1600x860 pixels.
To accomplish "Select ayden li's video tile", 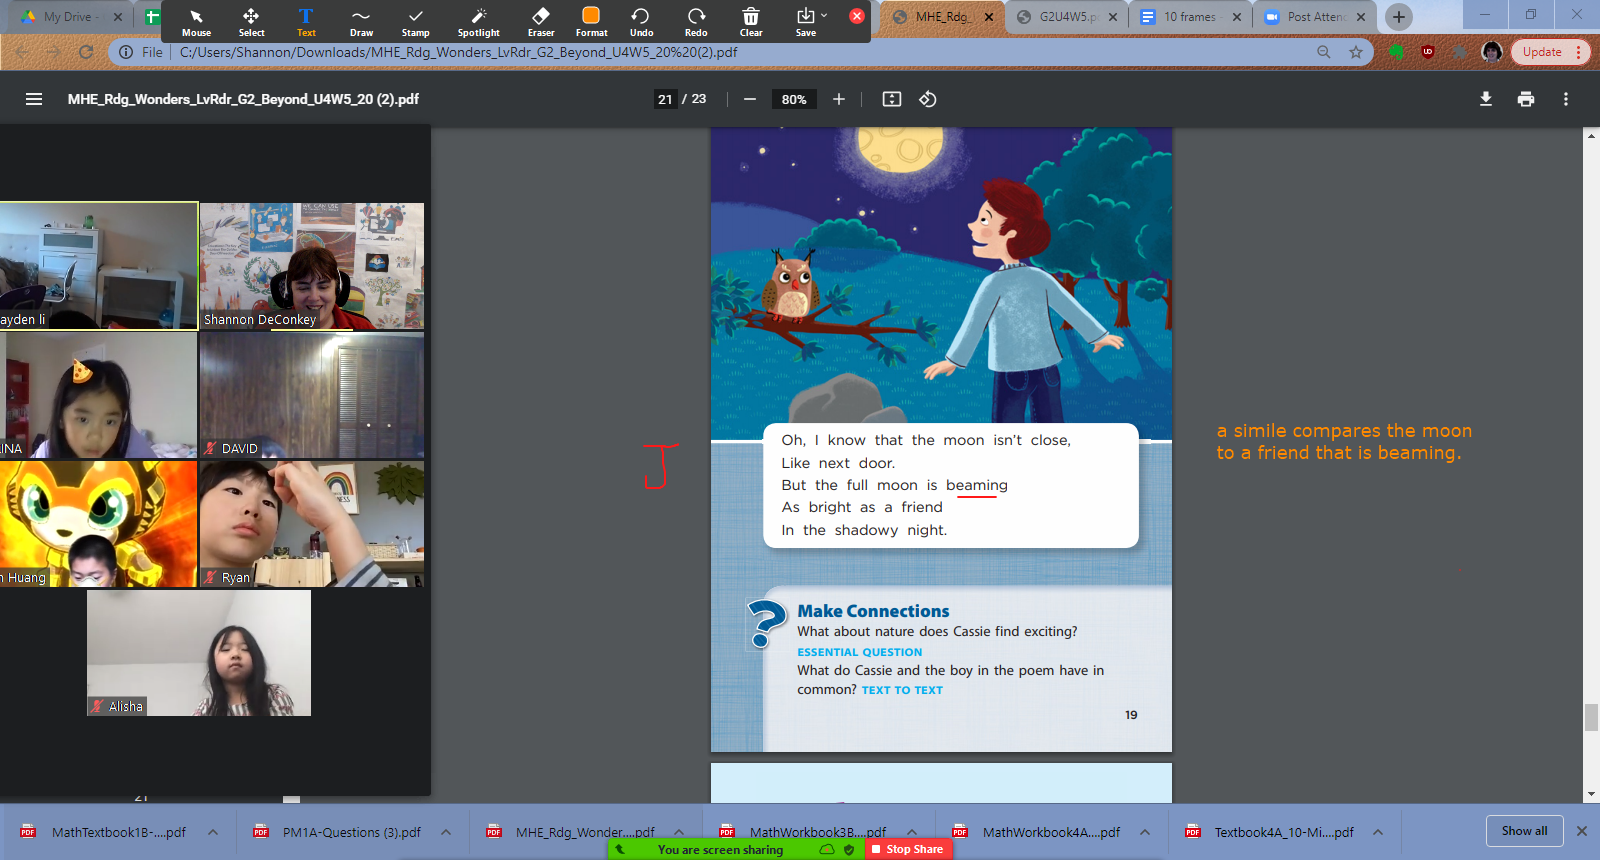I will point(98,266).
